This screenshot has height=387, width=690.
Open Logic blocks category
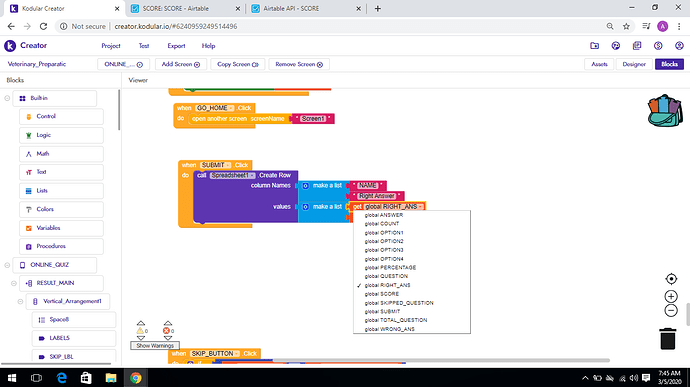click(x=61, y=135)
